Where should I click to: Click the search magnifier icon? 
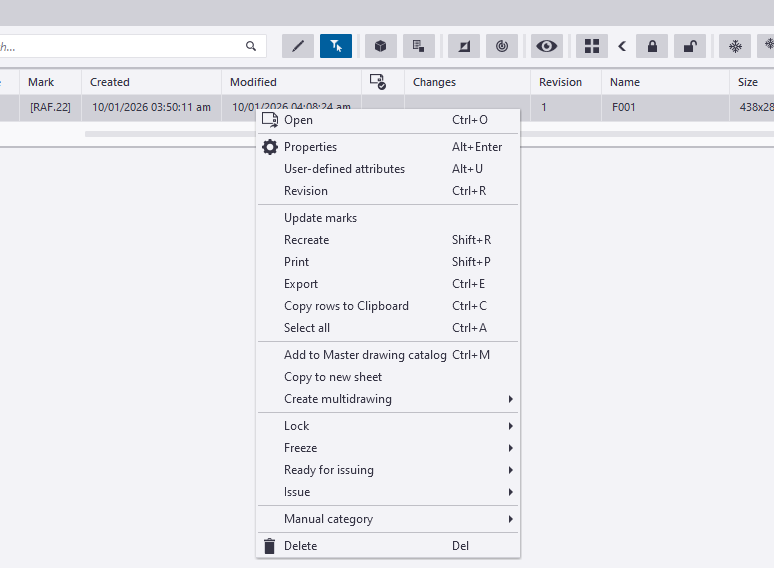pyautogui.click(x=251, y=46)
